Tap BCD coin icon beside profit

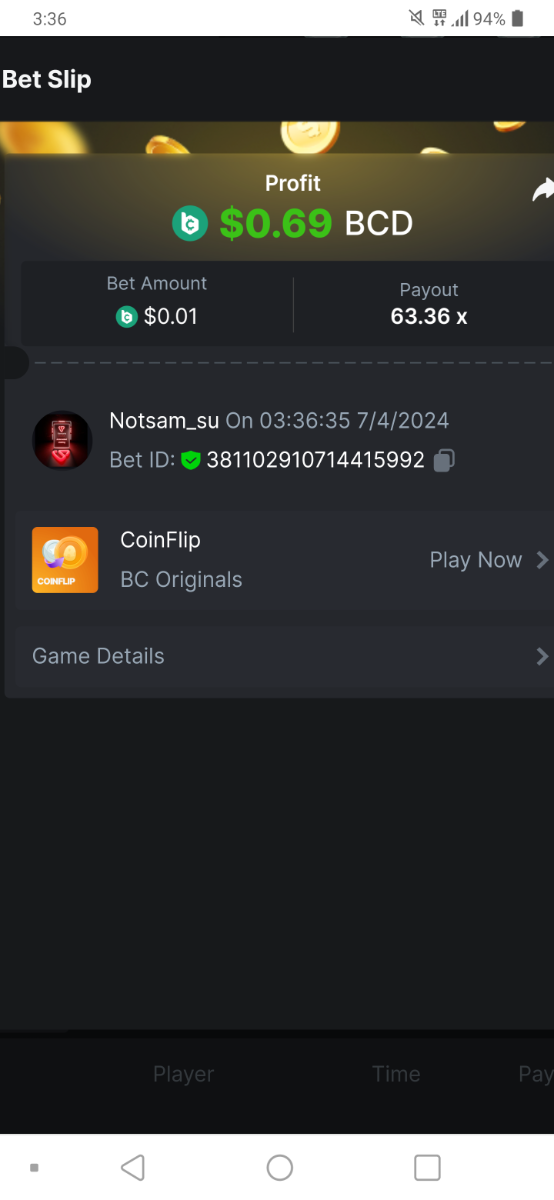point(189,223)
